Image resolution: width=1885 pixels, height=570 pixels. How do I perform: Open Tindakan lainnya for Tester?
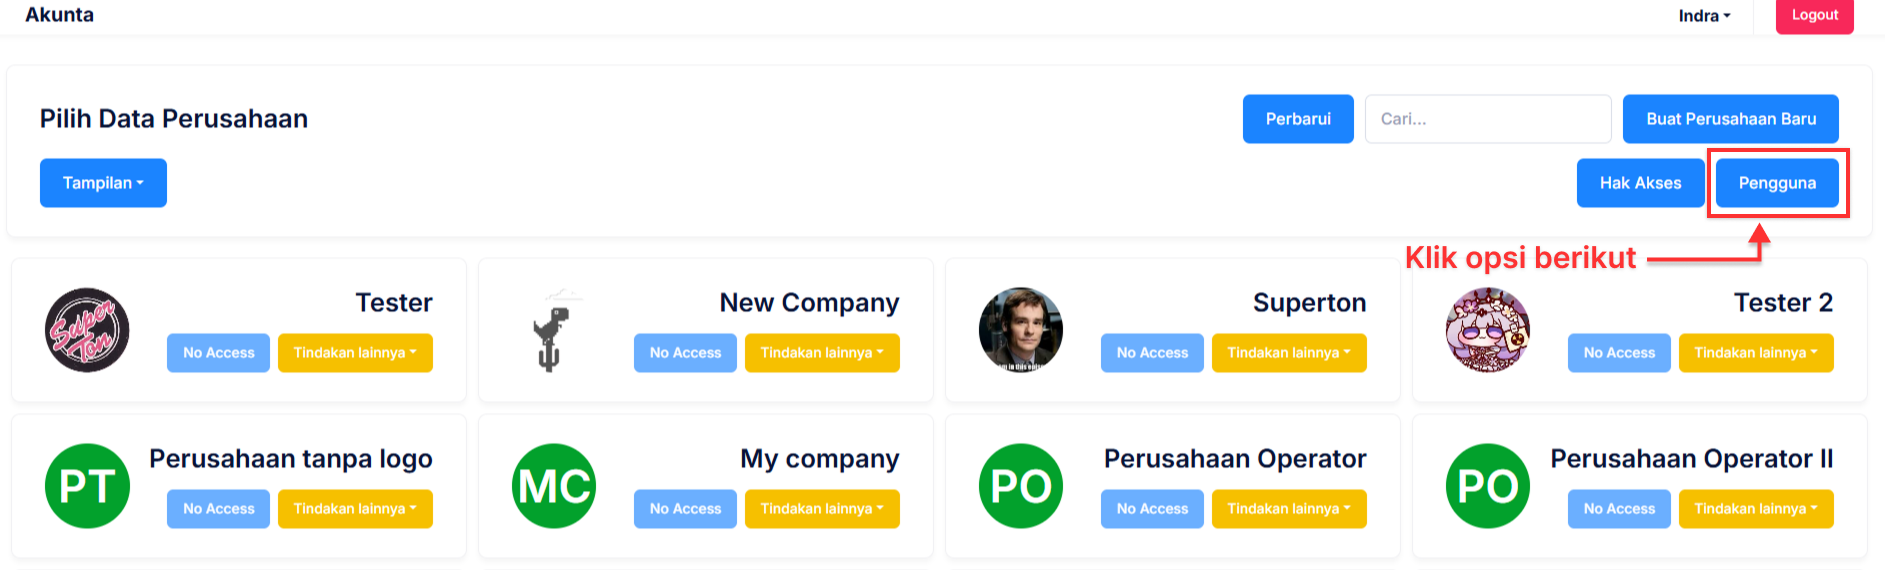click(355, 353)
